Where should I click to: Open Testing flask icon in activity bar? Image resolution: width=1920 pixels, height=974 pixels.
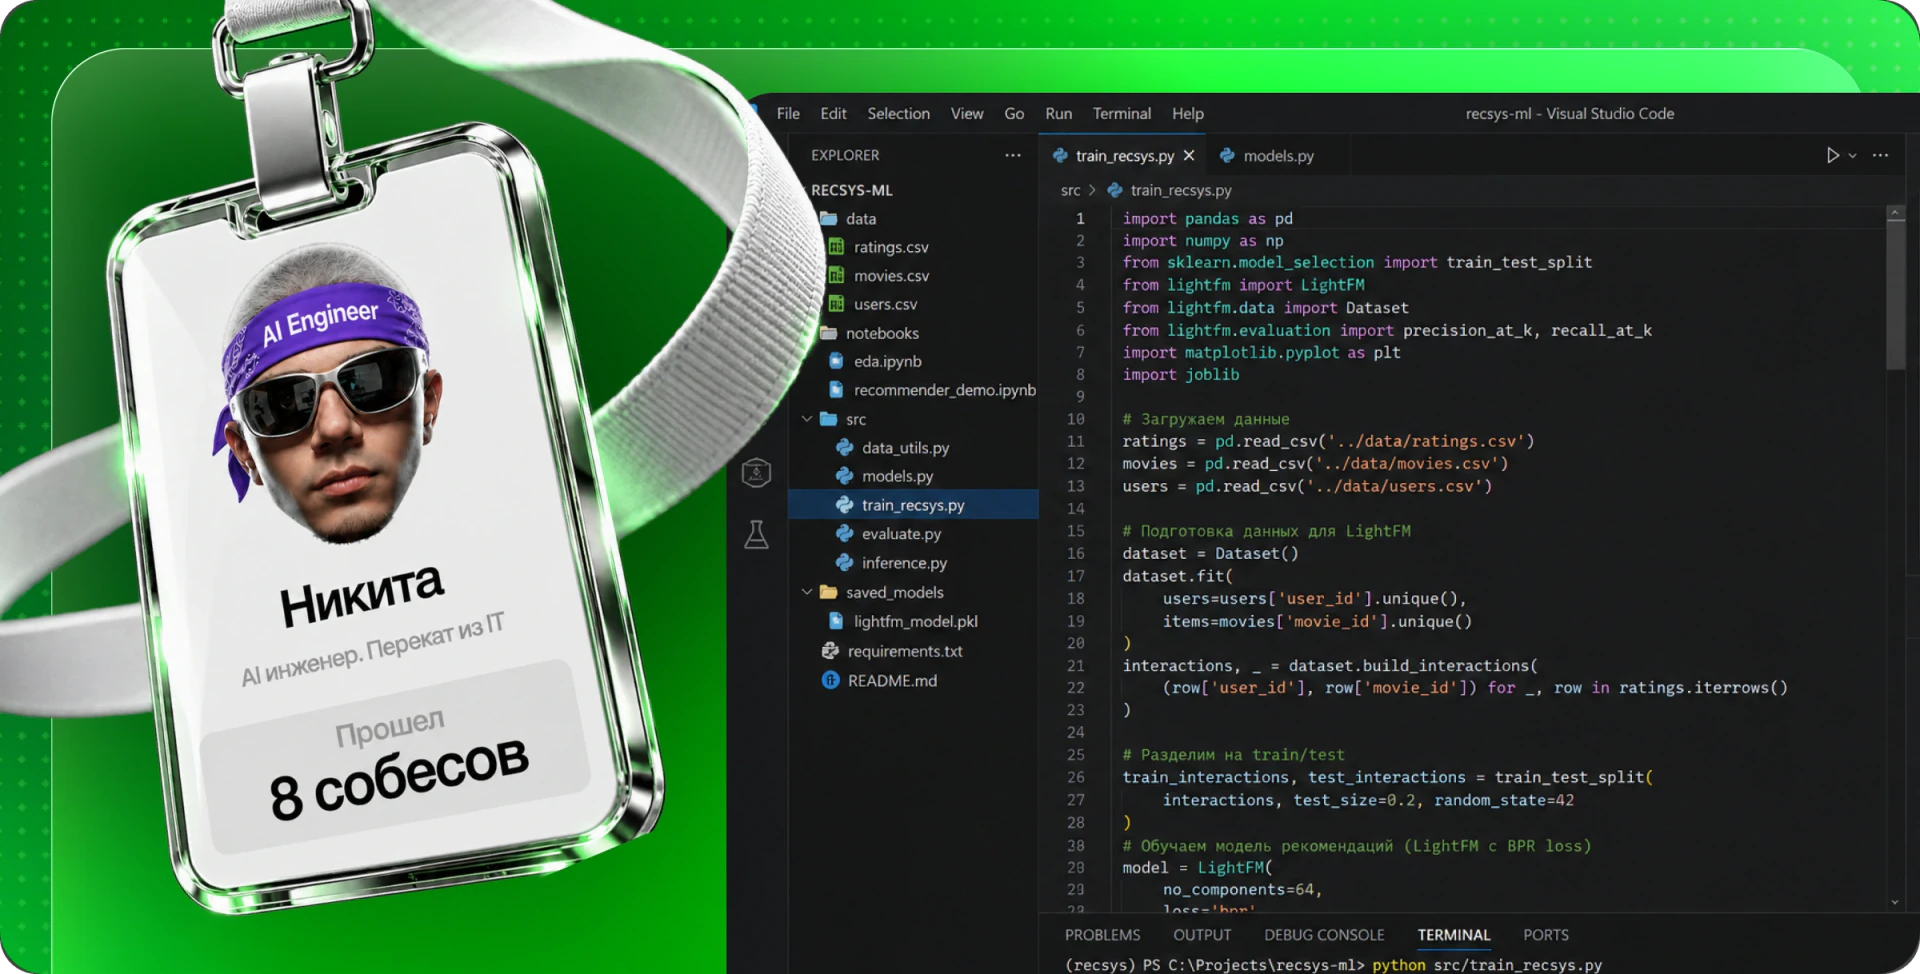(756, 535)
